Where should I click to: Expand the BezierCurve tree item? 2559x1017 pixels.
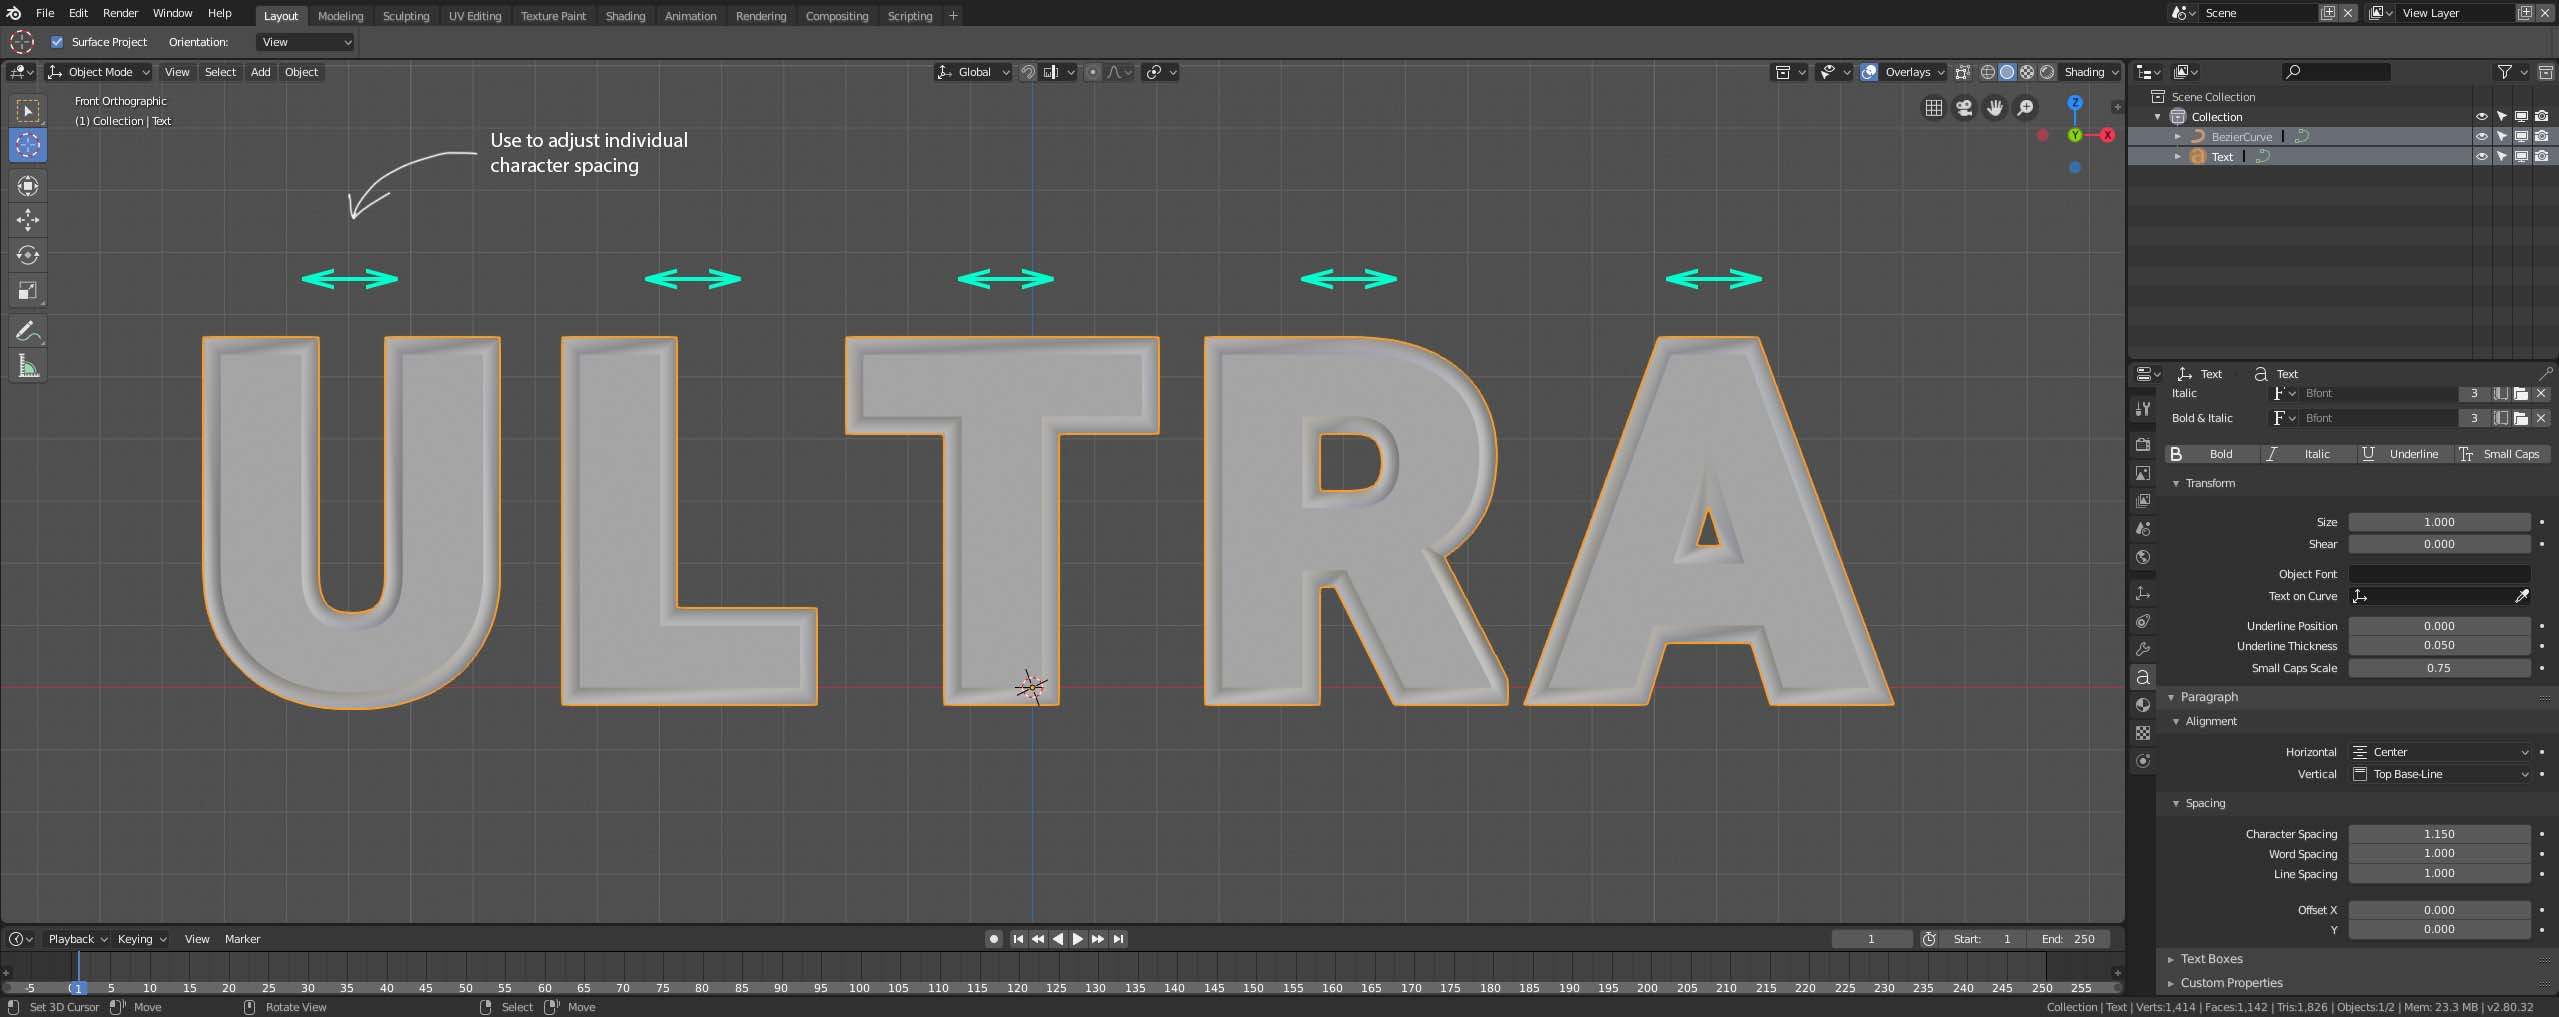(x=2178, y=137)
